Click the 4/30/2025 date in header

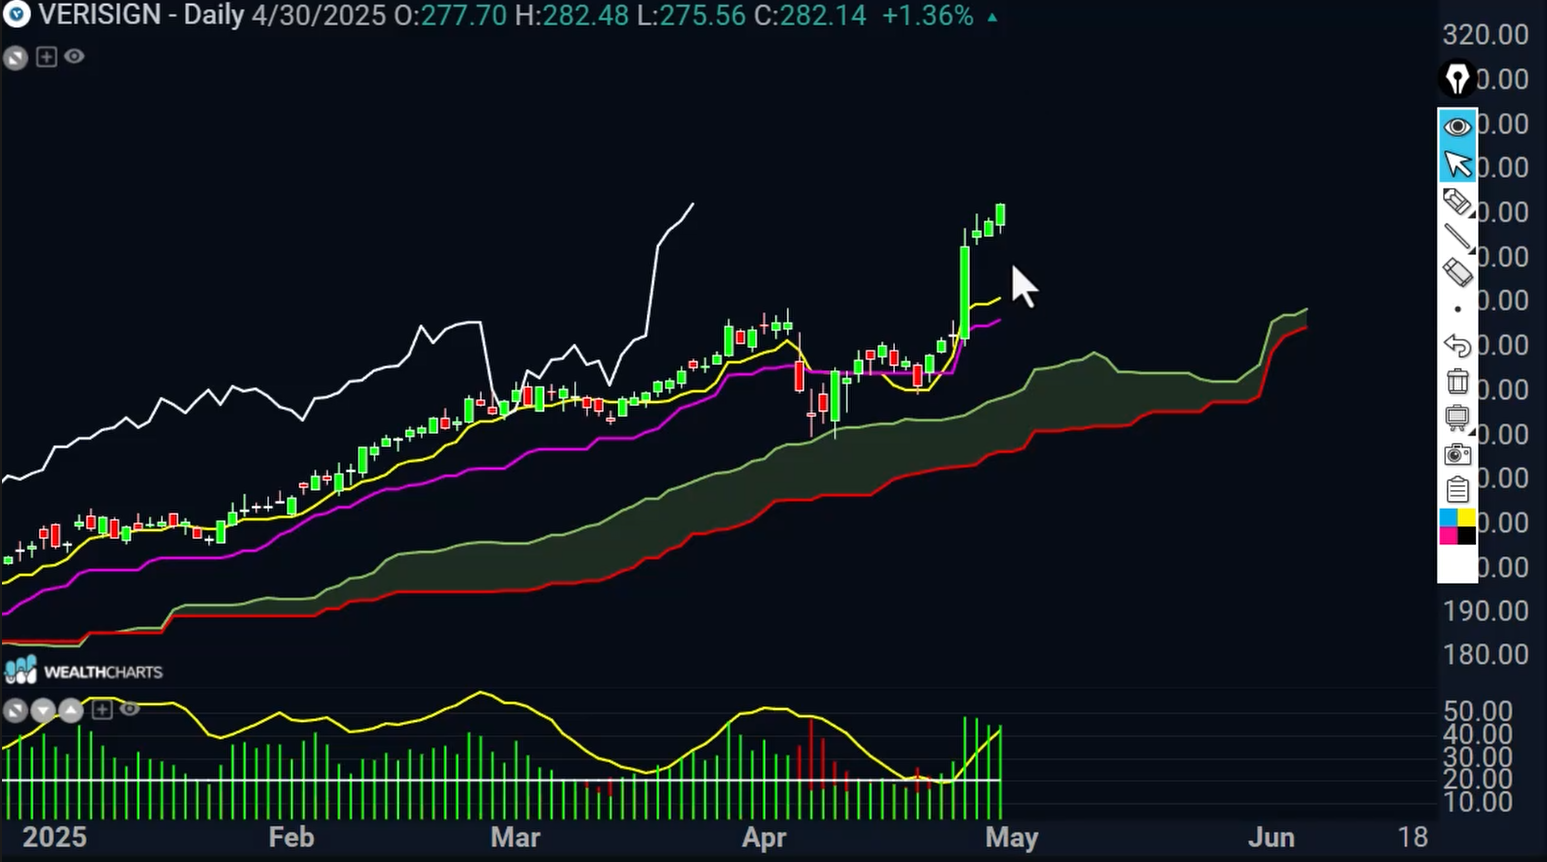(318, 15)
